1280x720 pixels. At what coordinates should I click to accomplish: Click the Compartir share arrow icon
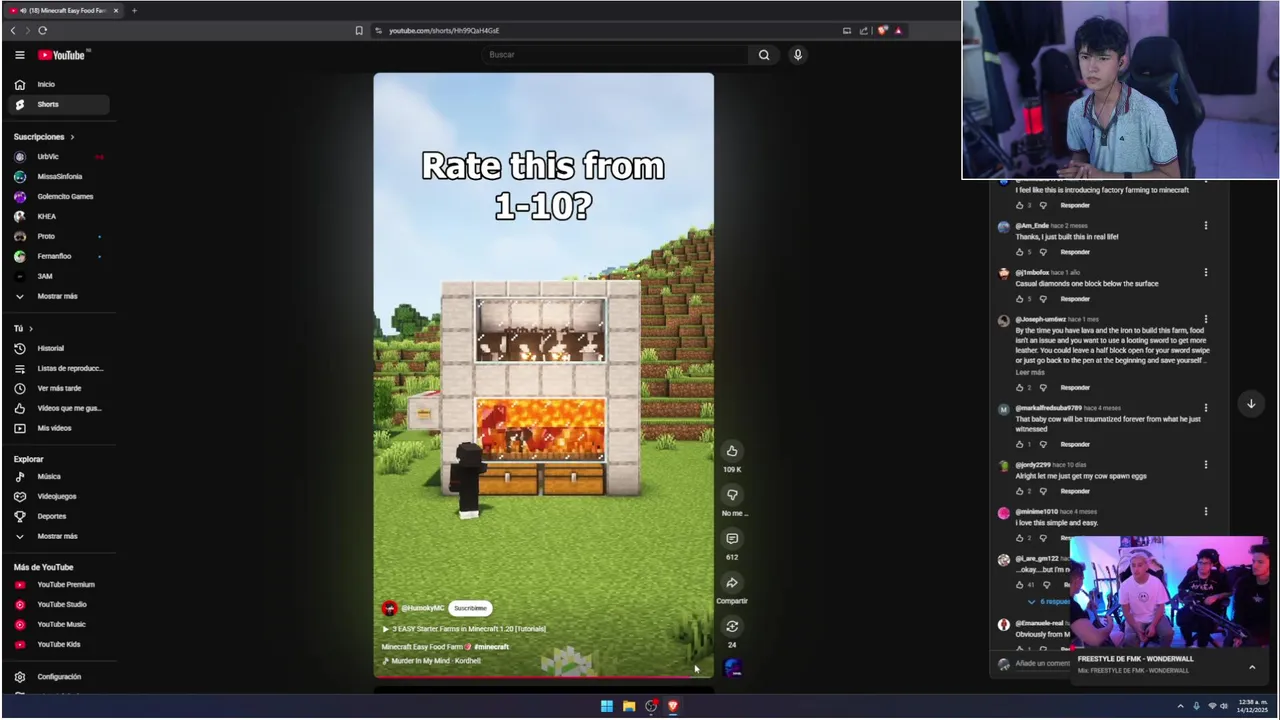[732, 583]
